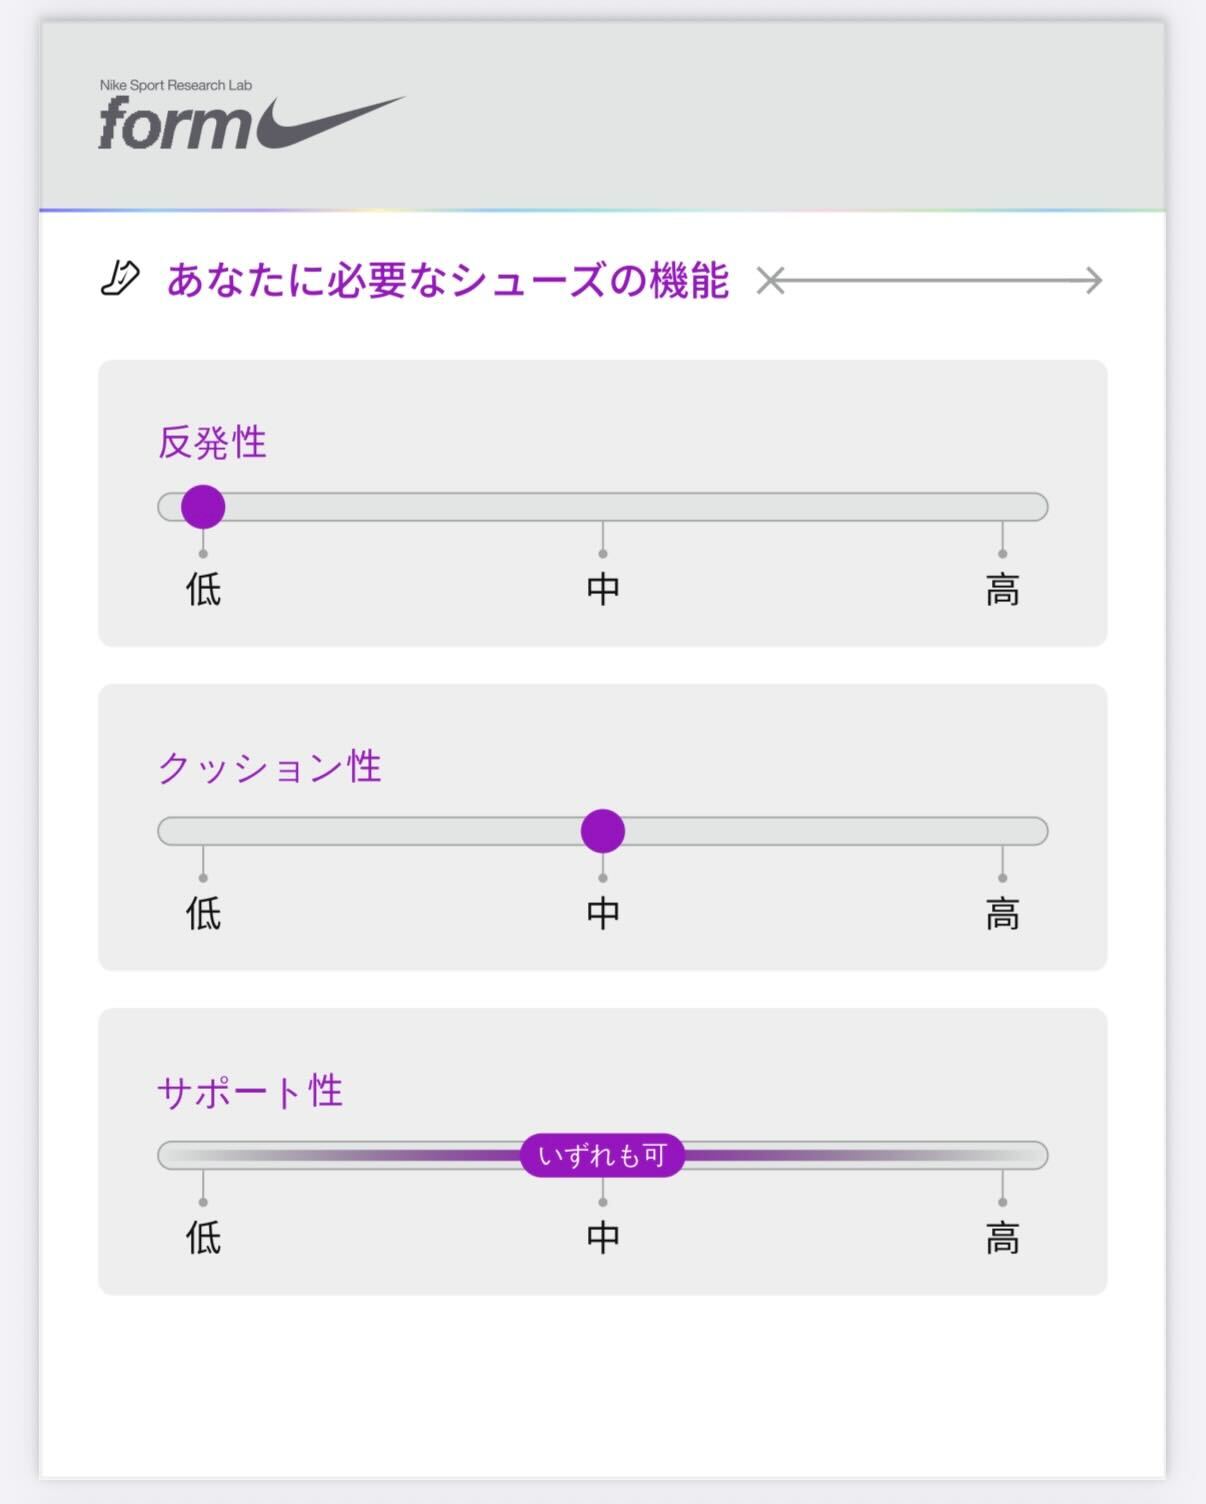The image size is (1206, 1504).
Task: Set クッション性 to 高 via its label
Action: (x=1002, y=913)
